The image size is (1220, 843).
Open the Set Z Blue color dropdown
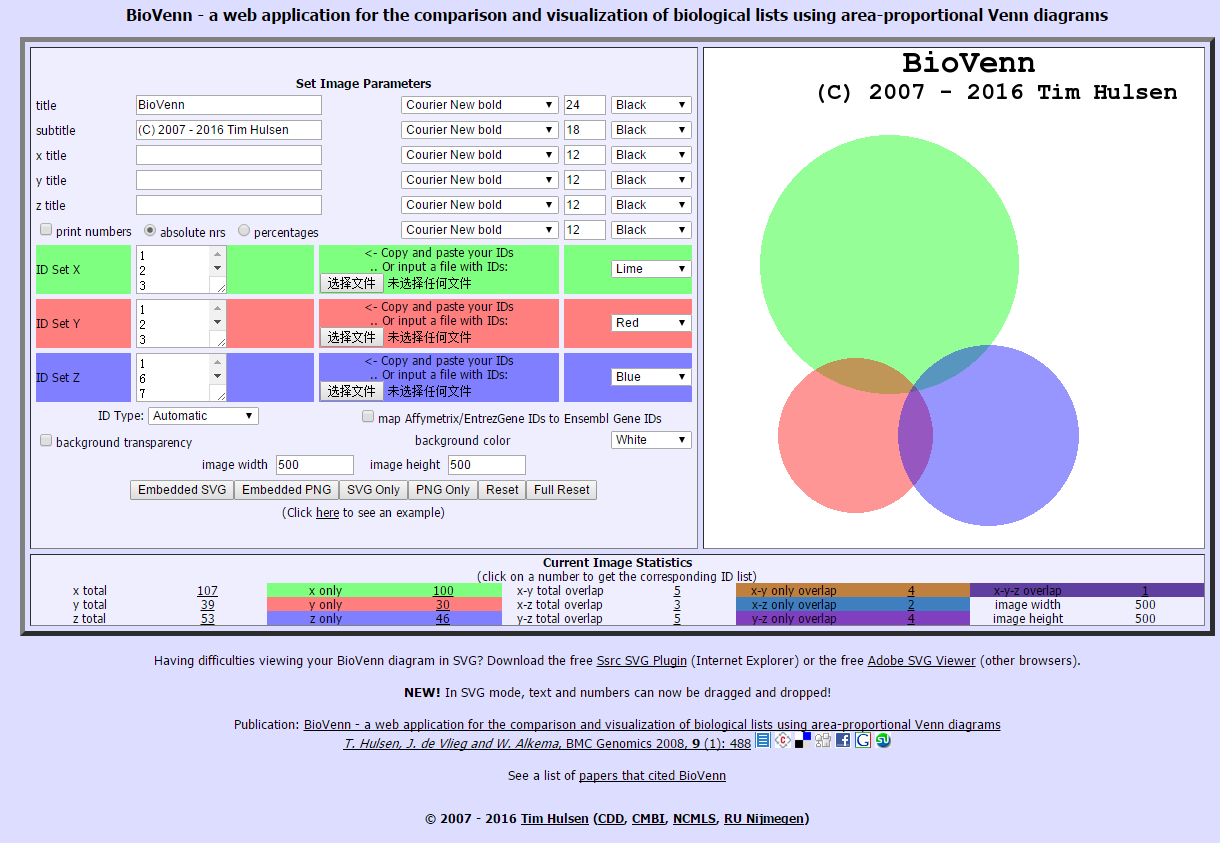click(651, 377)
